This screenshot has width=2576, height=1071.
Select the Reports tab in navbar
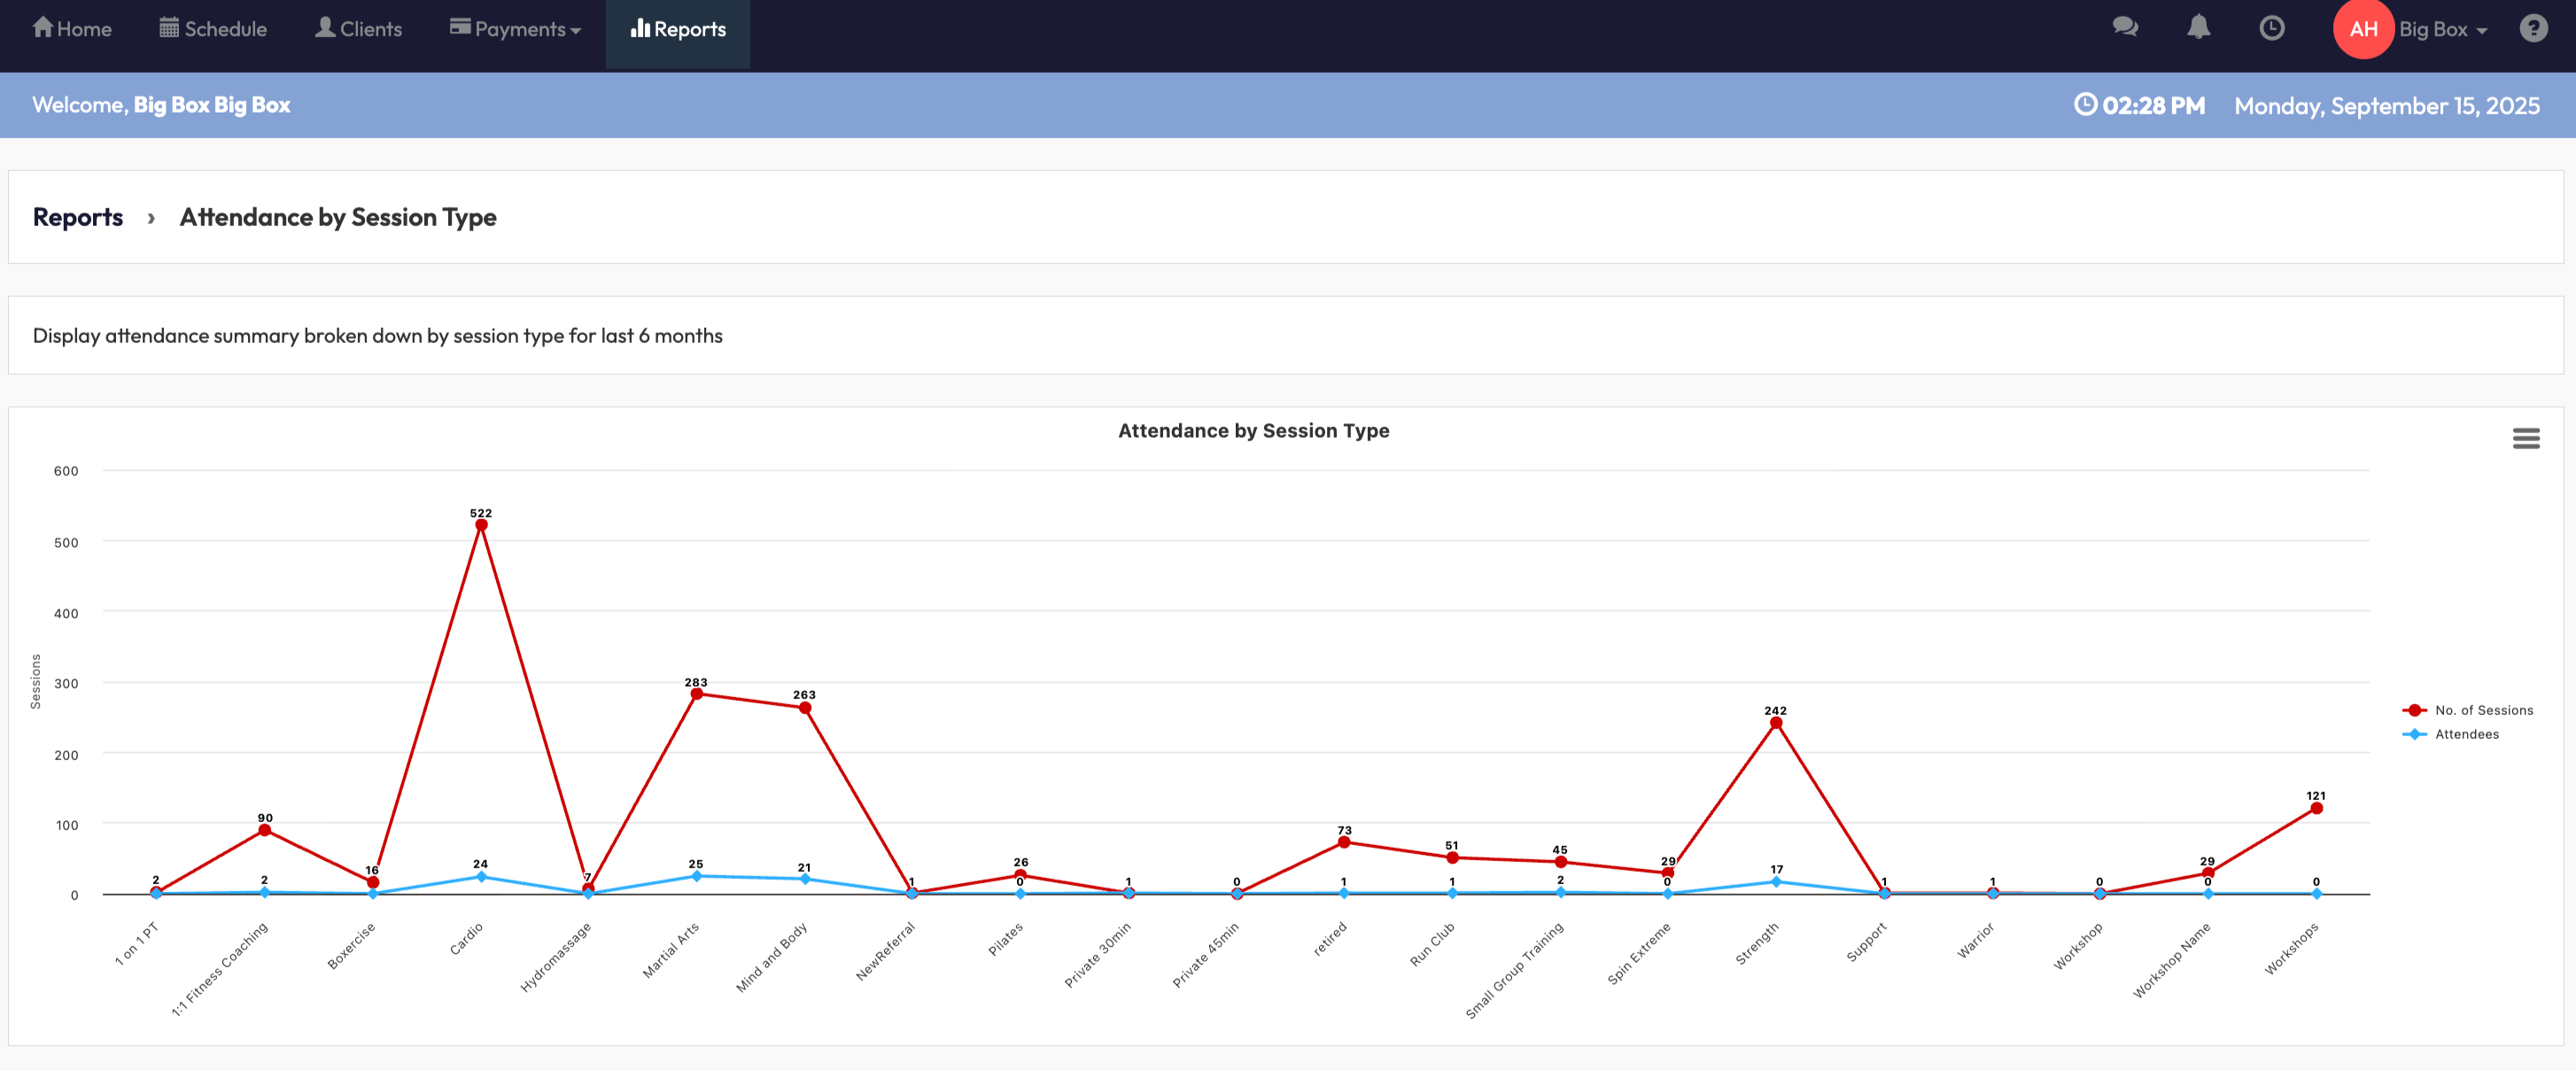678,29
